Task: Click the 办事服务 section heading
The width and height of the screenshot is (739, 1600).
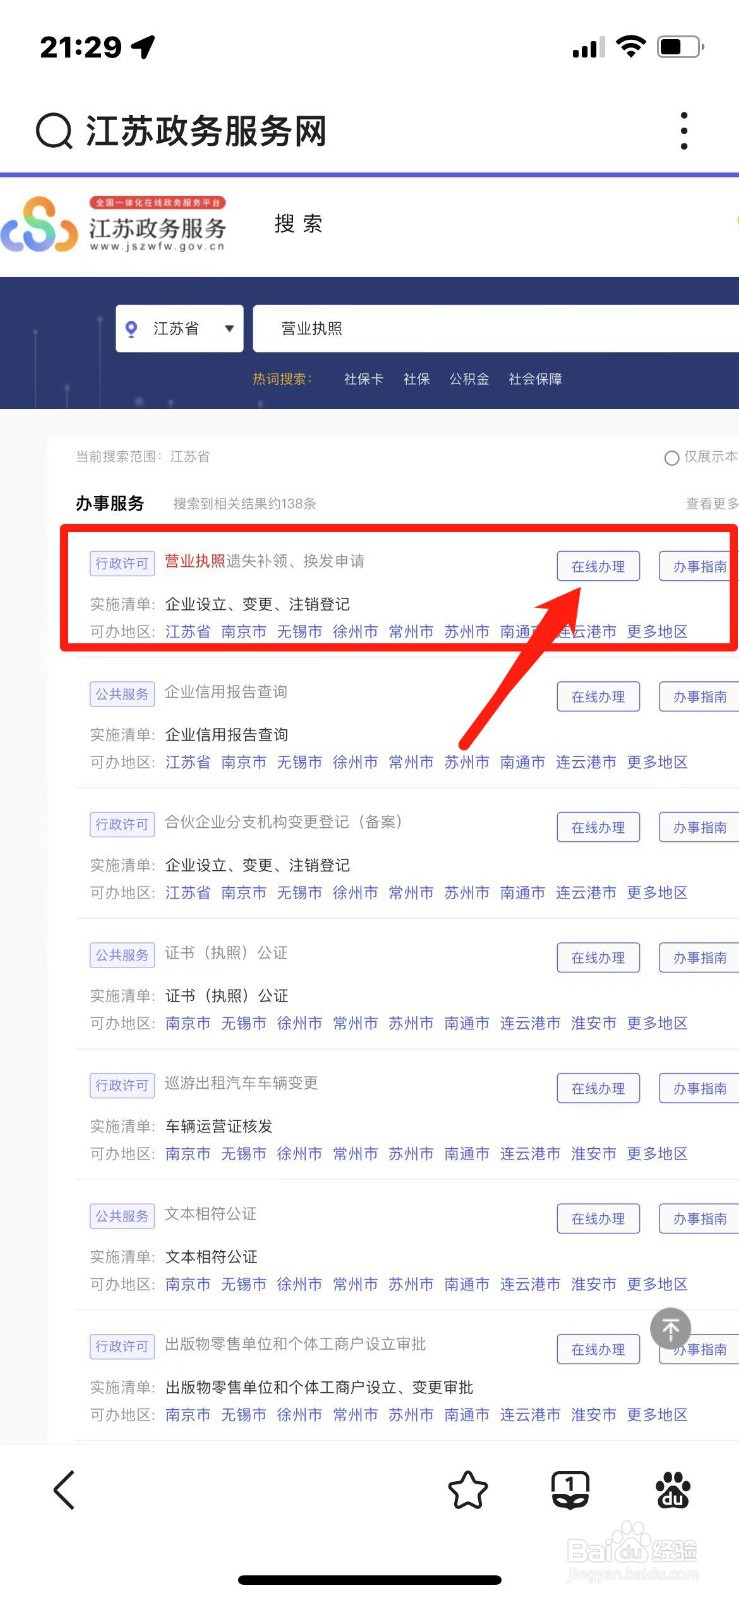Action: point(110,503)
